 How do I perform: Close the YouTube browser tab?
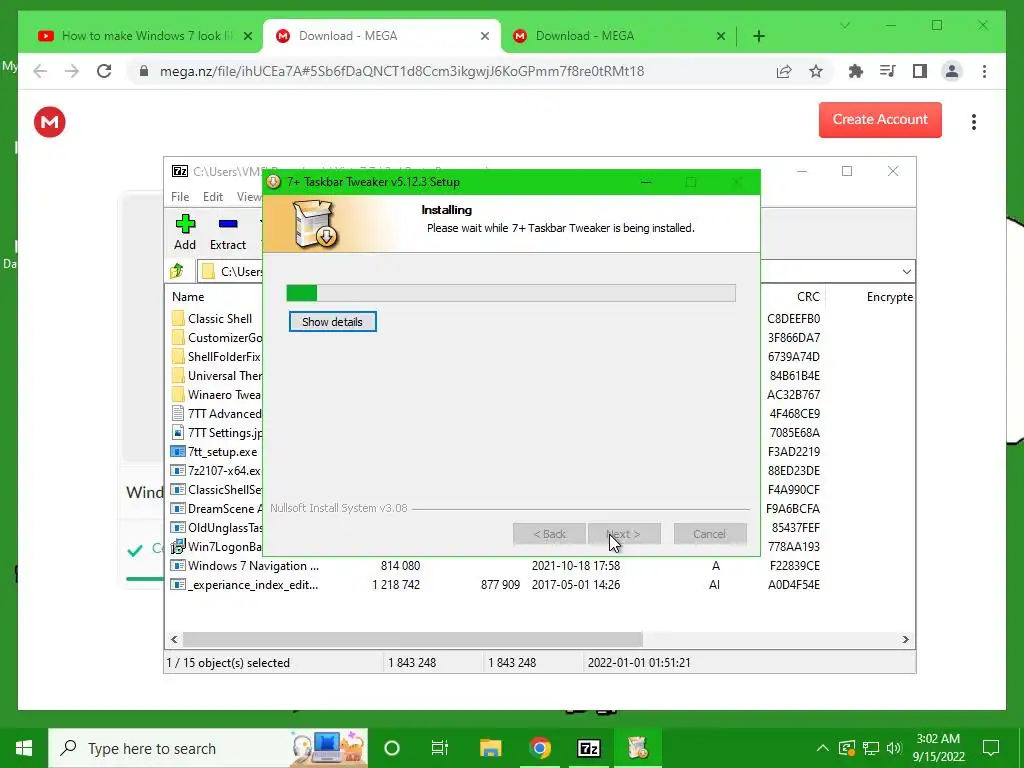point(248,37)
